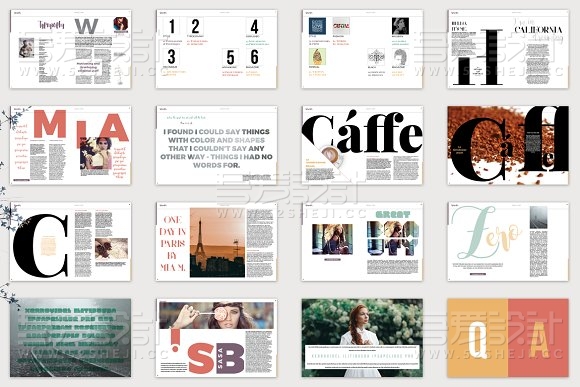Screen dimensions: 580x387
Task: Open the MIA magazine spread thumbnail
Action: [70, 145]
